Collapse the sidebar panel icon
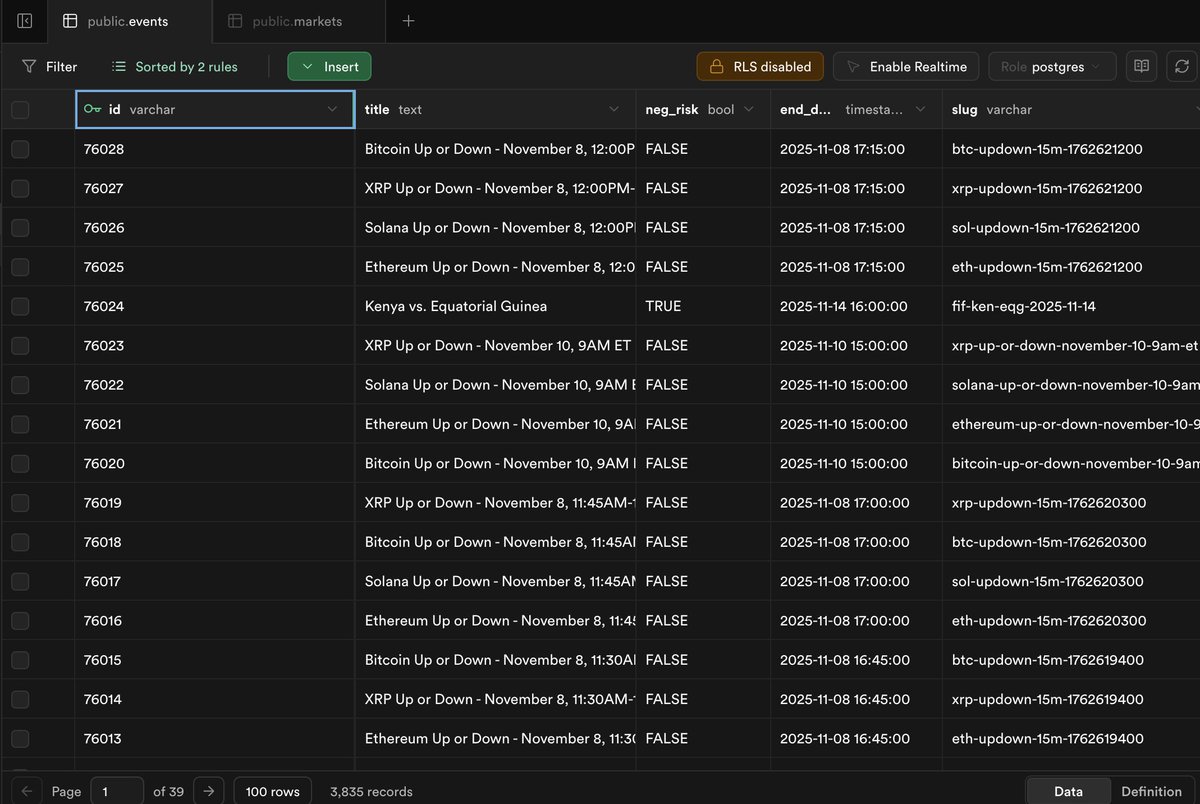The width and height of the screenshot is (1200, 804). click(25, 21)
